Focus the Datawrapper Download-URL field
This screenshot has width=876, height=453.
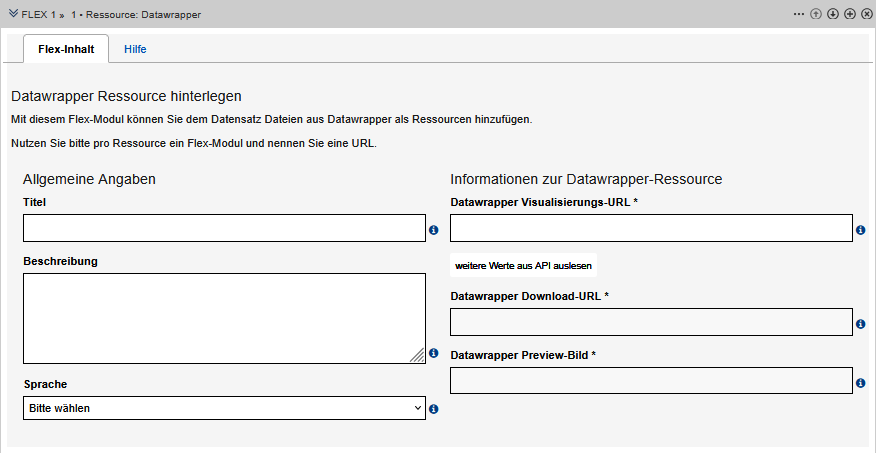[651, 322]
